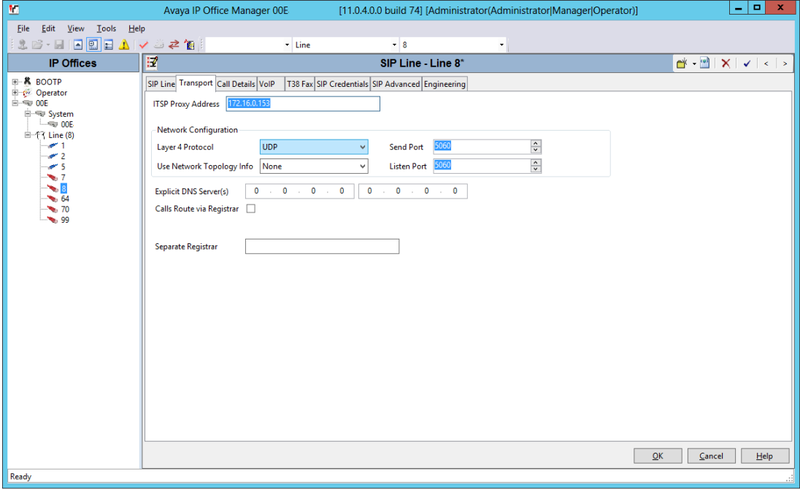Screen dimensions: 800x490
Task: Collapse System tree node
Action: click(x=28, y=114)
